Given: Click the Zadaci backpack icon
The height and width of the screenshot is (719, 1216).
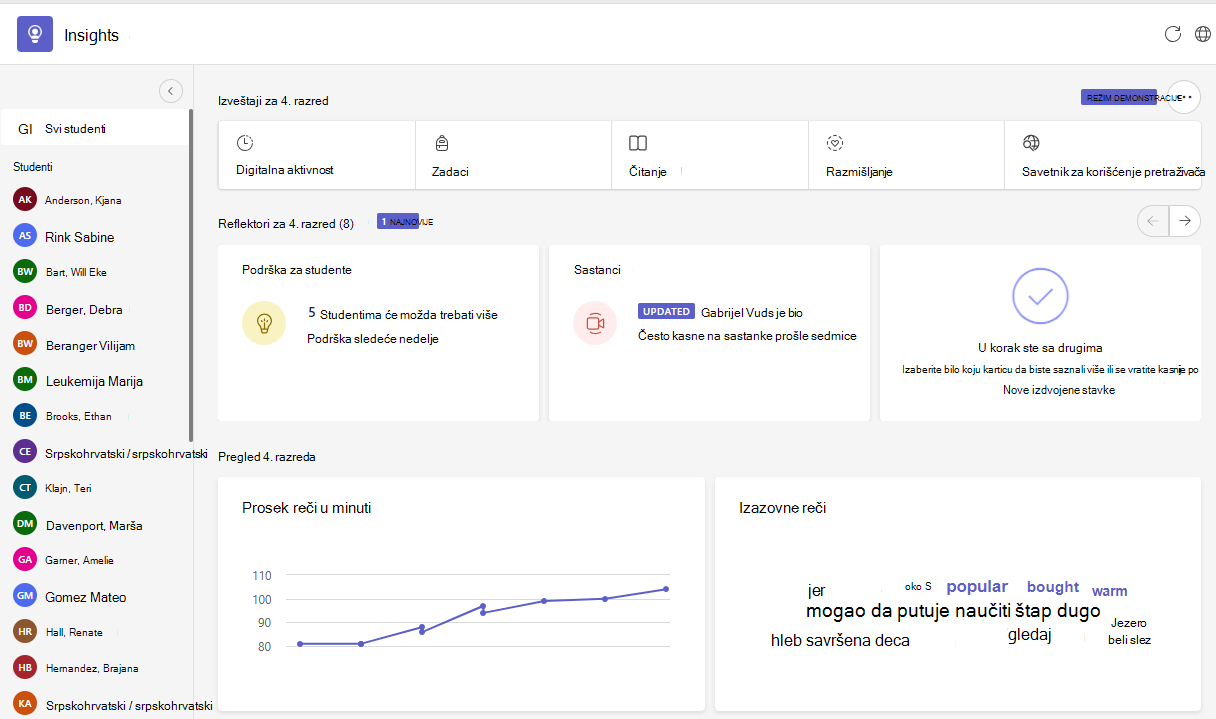Looking at the screenshot, I should click(x=441, y=143).
